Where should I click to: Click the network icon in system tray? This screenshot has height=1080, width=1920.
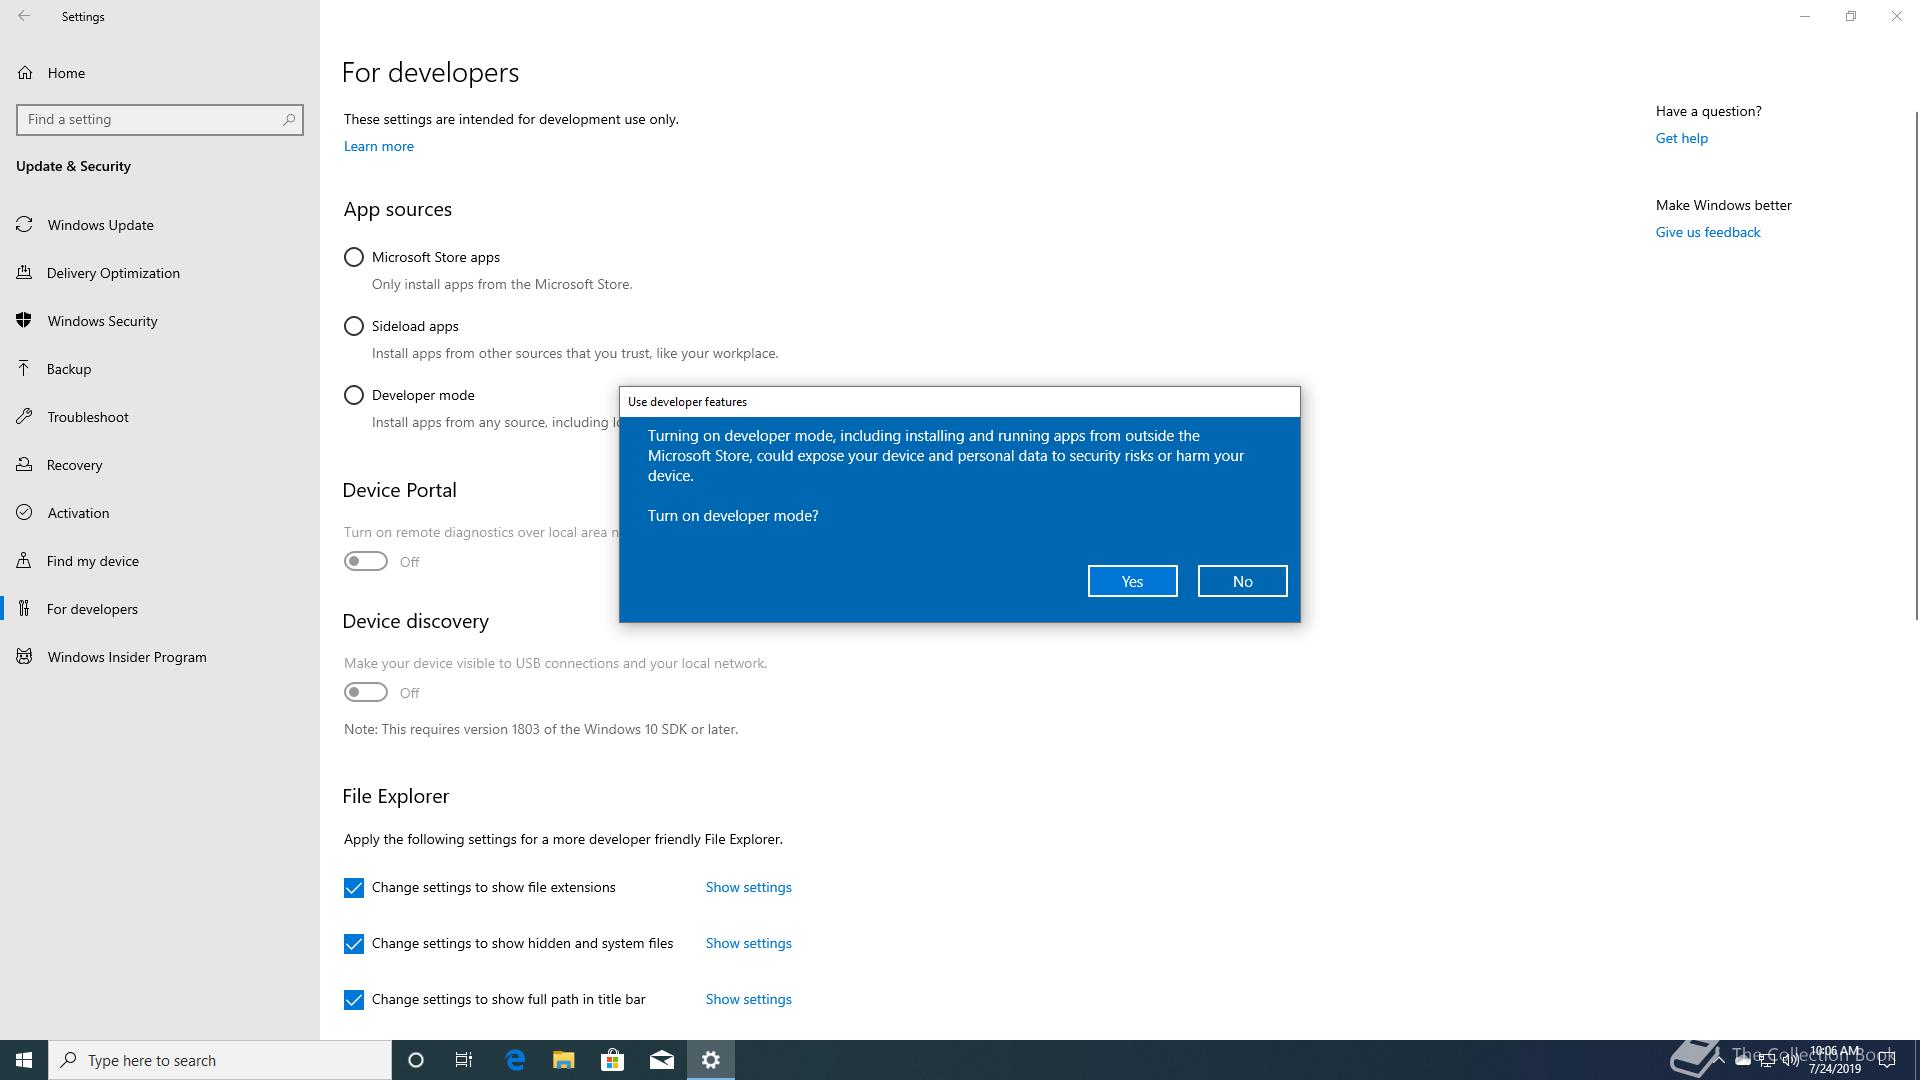(x=1766, y=1061)
